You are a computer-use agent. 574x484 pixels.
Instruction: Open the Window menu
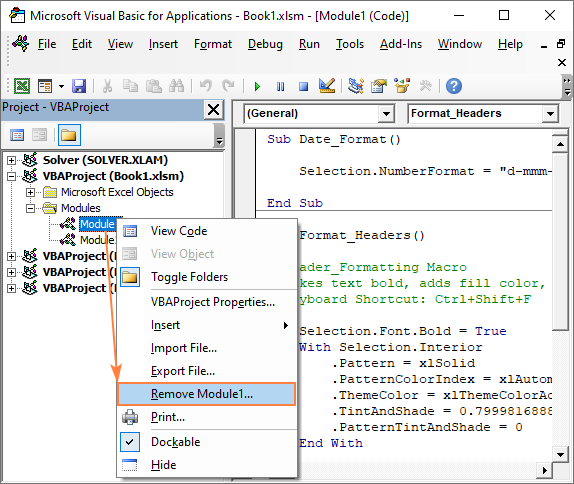pos(460,44)
